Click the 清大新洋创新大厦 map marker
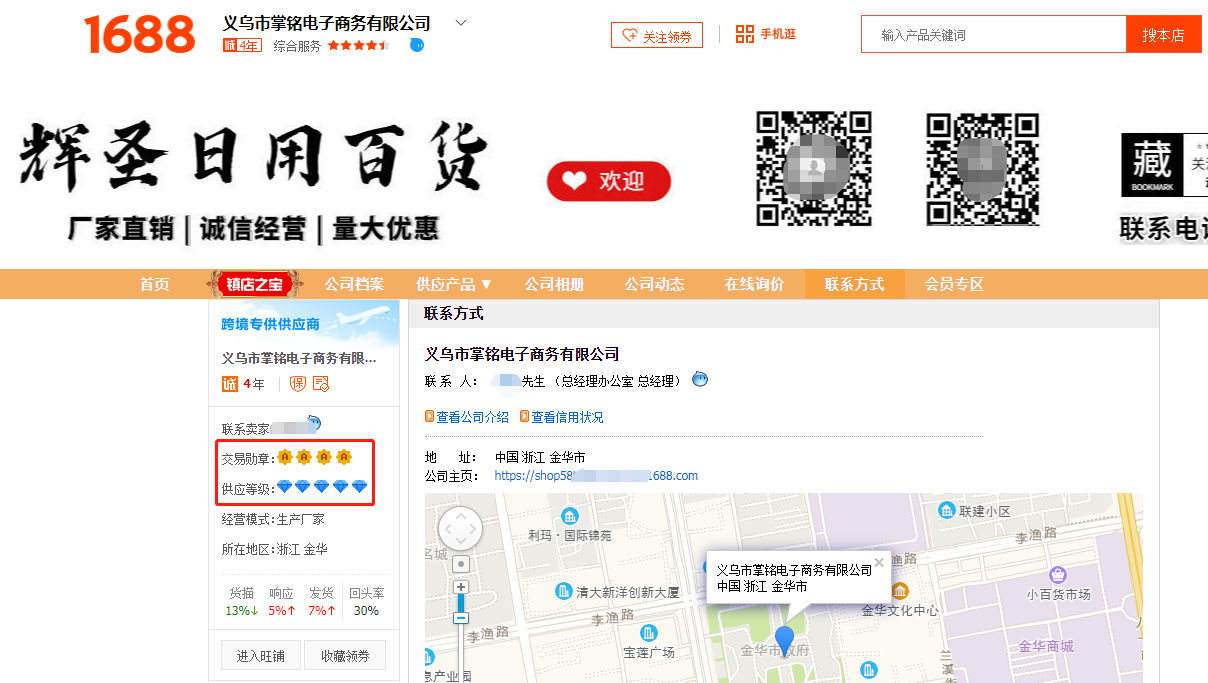 pyautogui.click(x=566, y=591)
